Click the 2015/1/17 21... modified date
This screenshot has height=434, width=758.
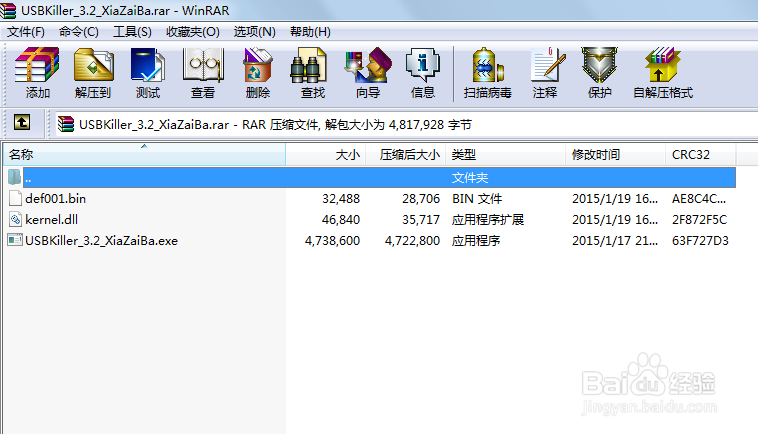615,241
